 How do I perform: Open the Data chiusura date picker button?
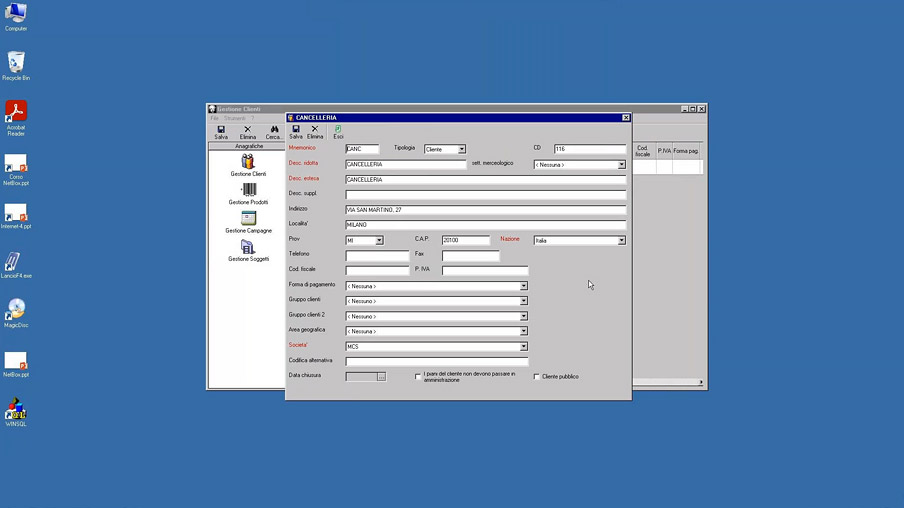pos(382,377)
